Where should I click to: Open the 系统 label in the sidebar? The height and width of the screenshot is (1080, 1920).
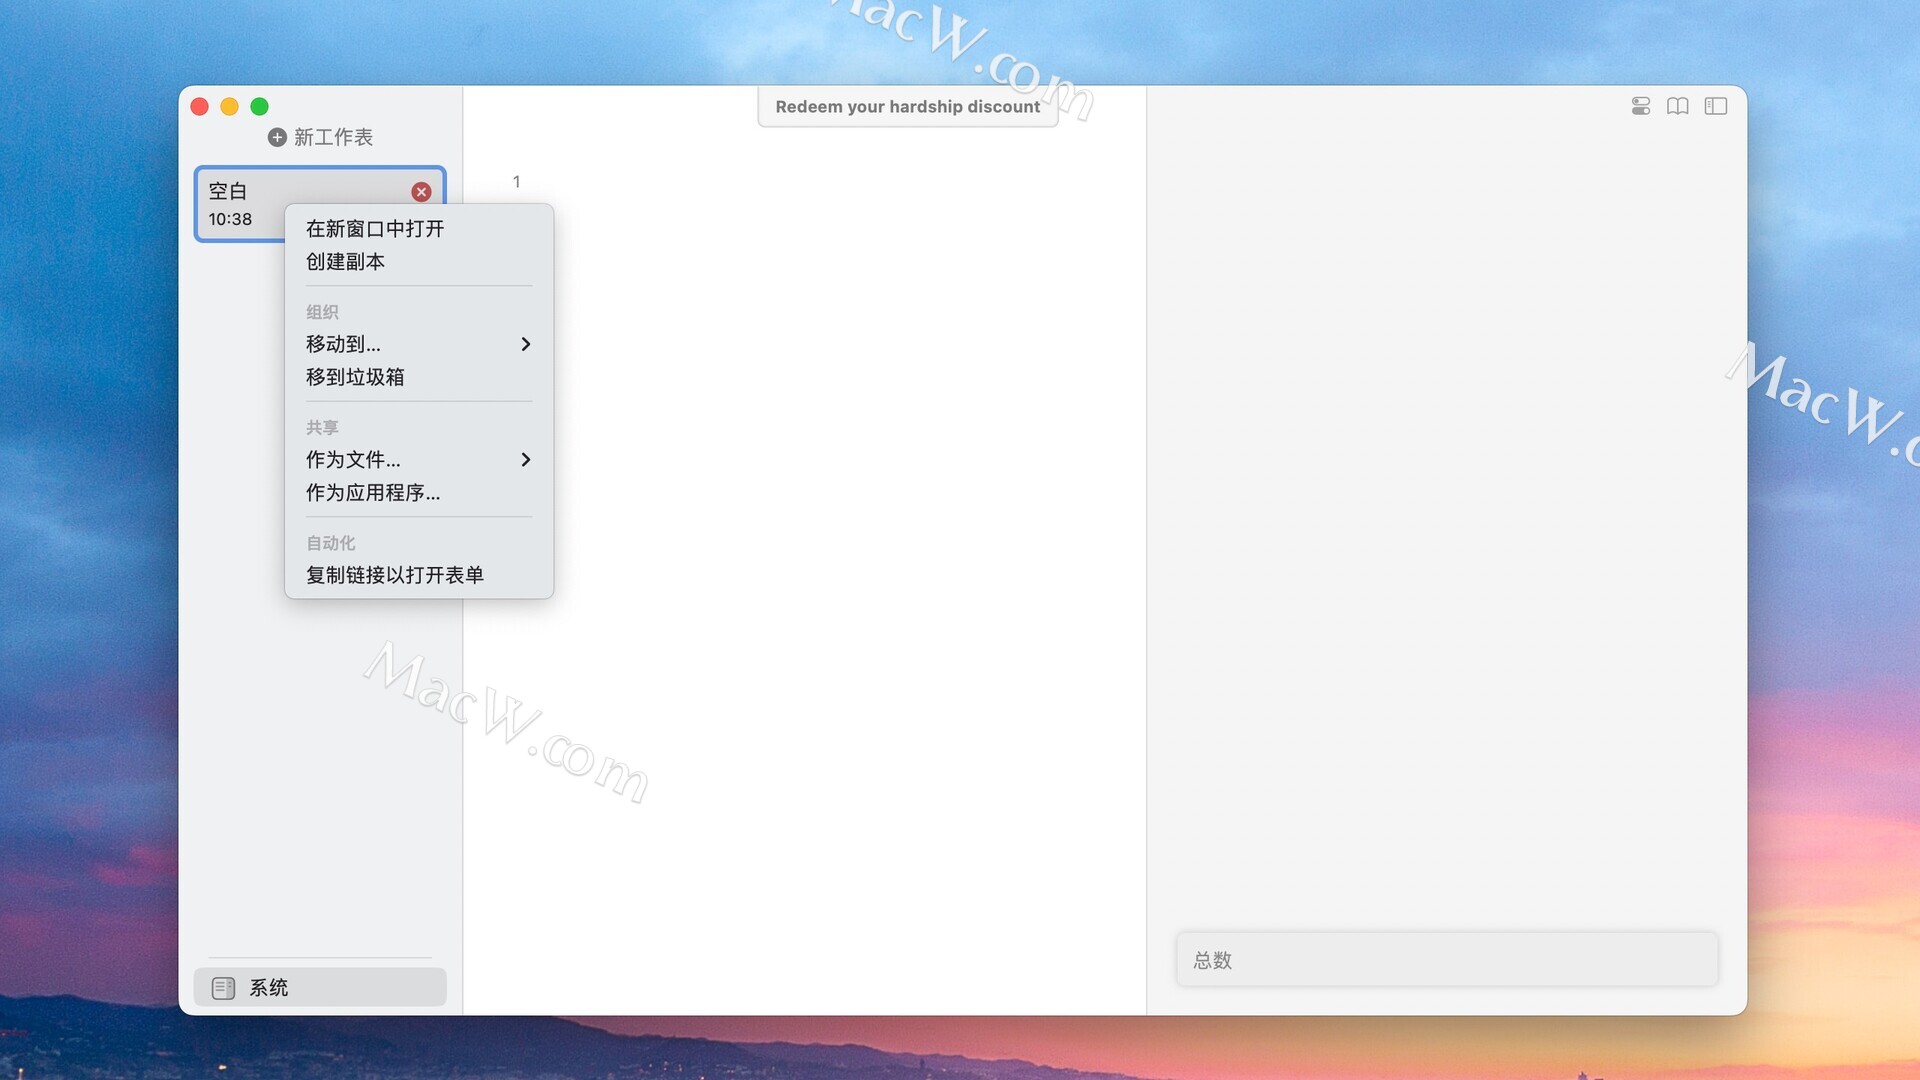pyautogui.click(x=268, y=988)
